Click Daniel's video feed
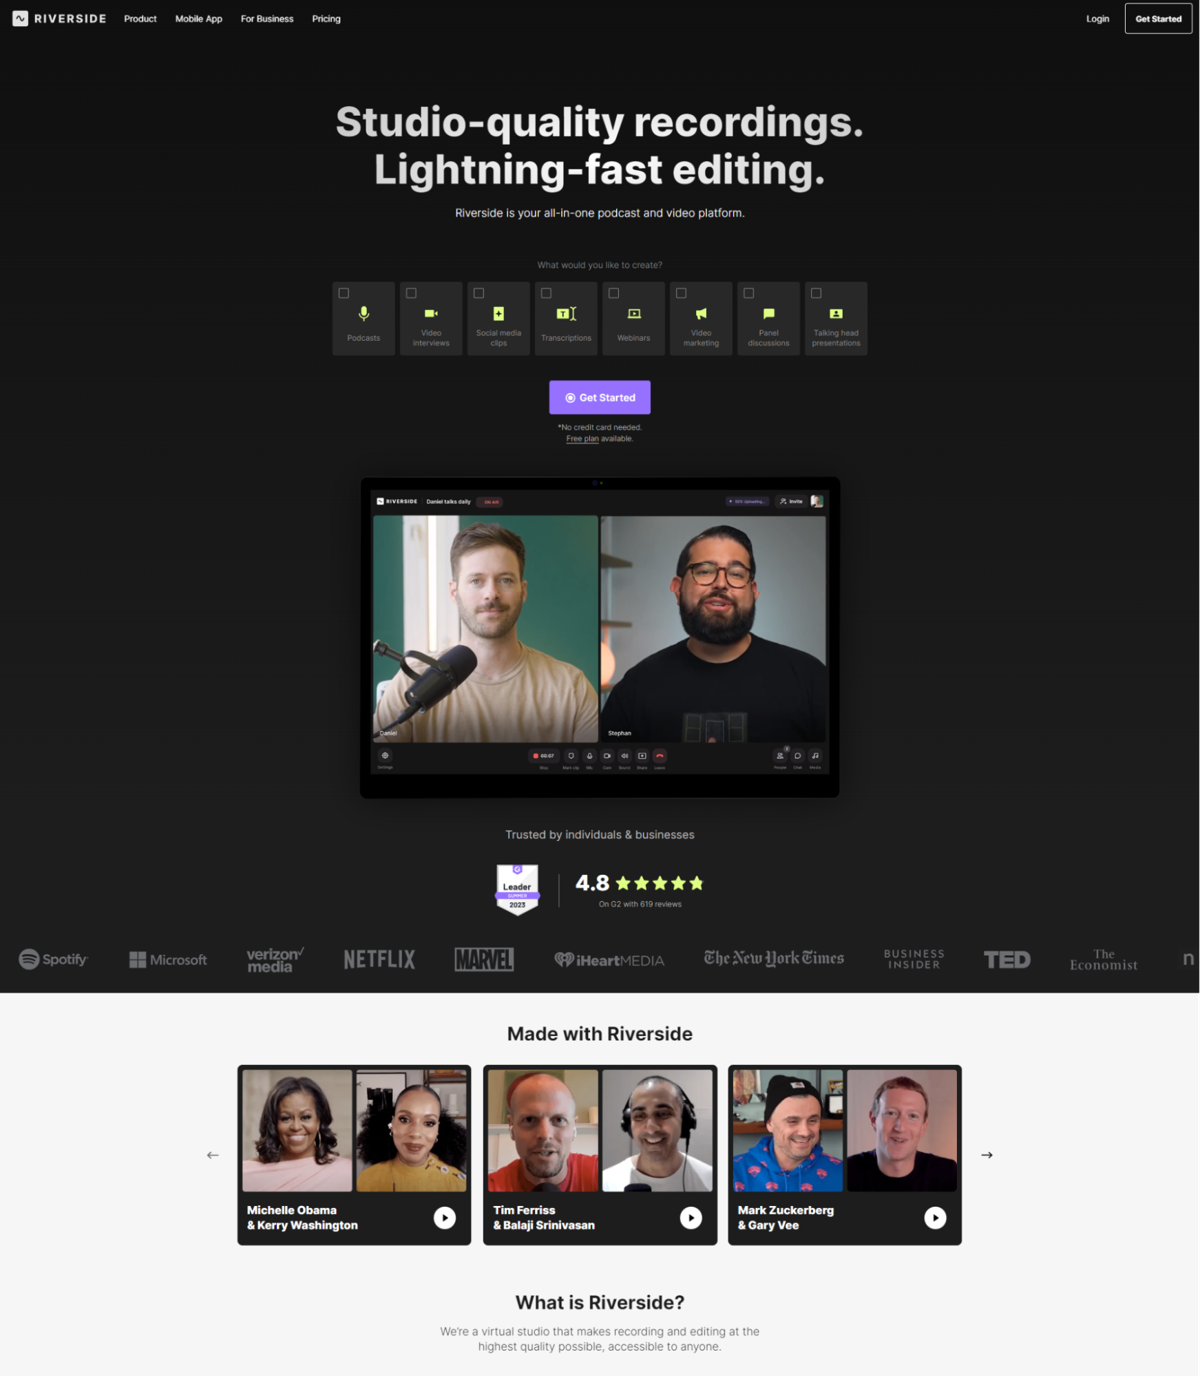This screenshot has height=1376, width=1200. click(485, 628)
